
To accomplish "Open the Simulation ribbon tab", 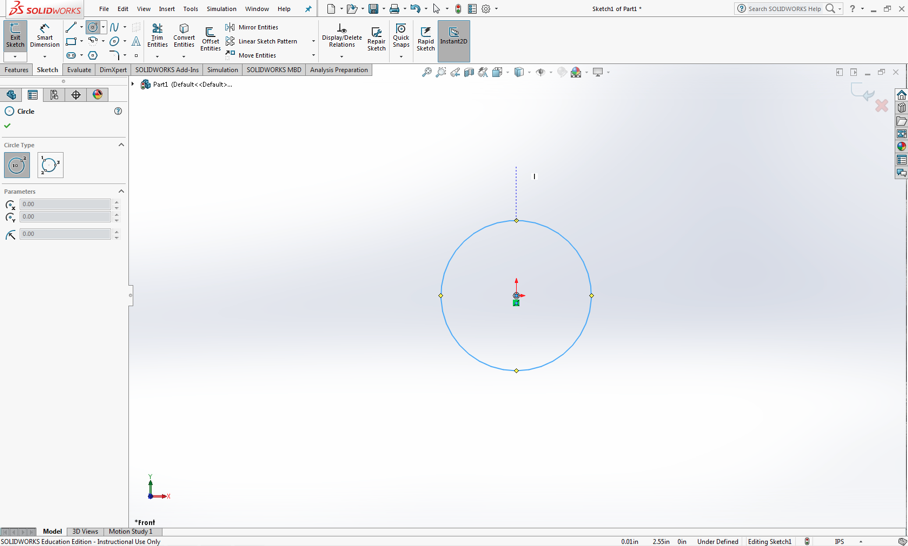I will point(222,70).
